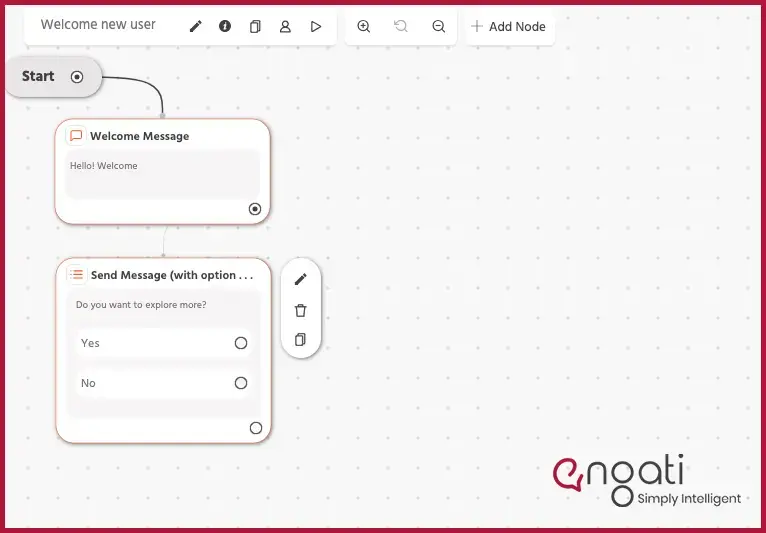Image resolution: width=766 pixels, height=533 pixels.
Task: Click Welcome Message node output connector
Action: (255, 209)
